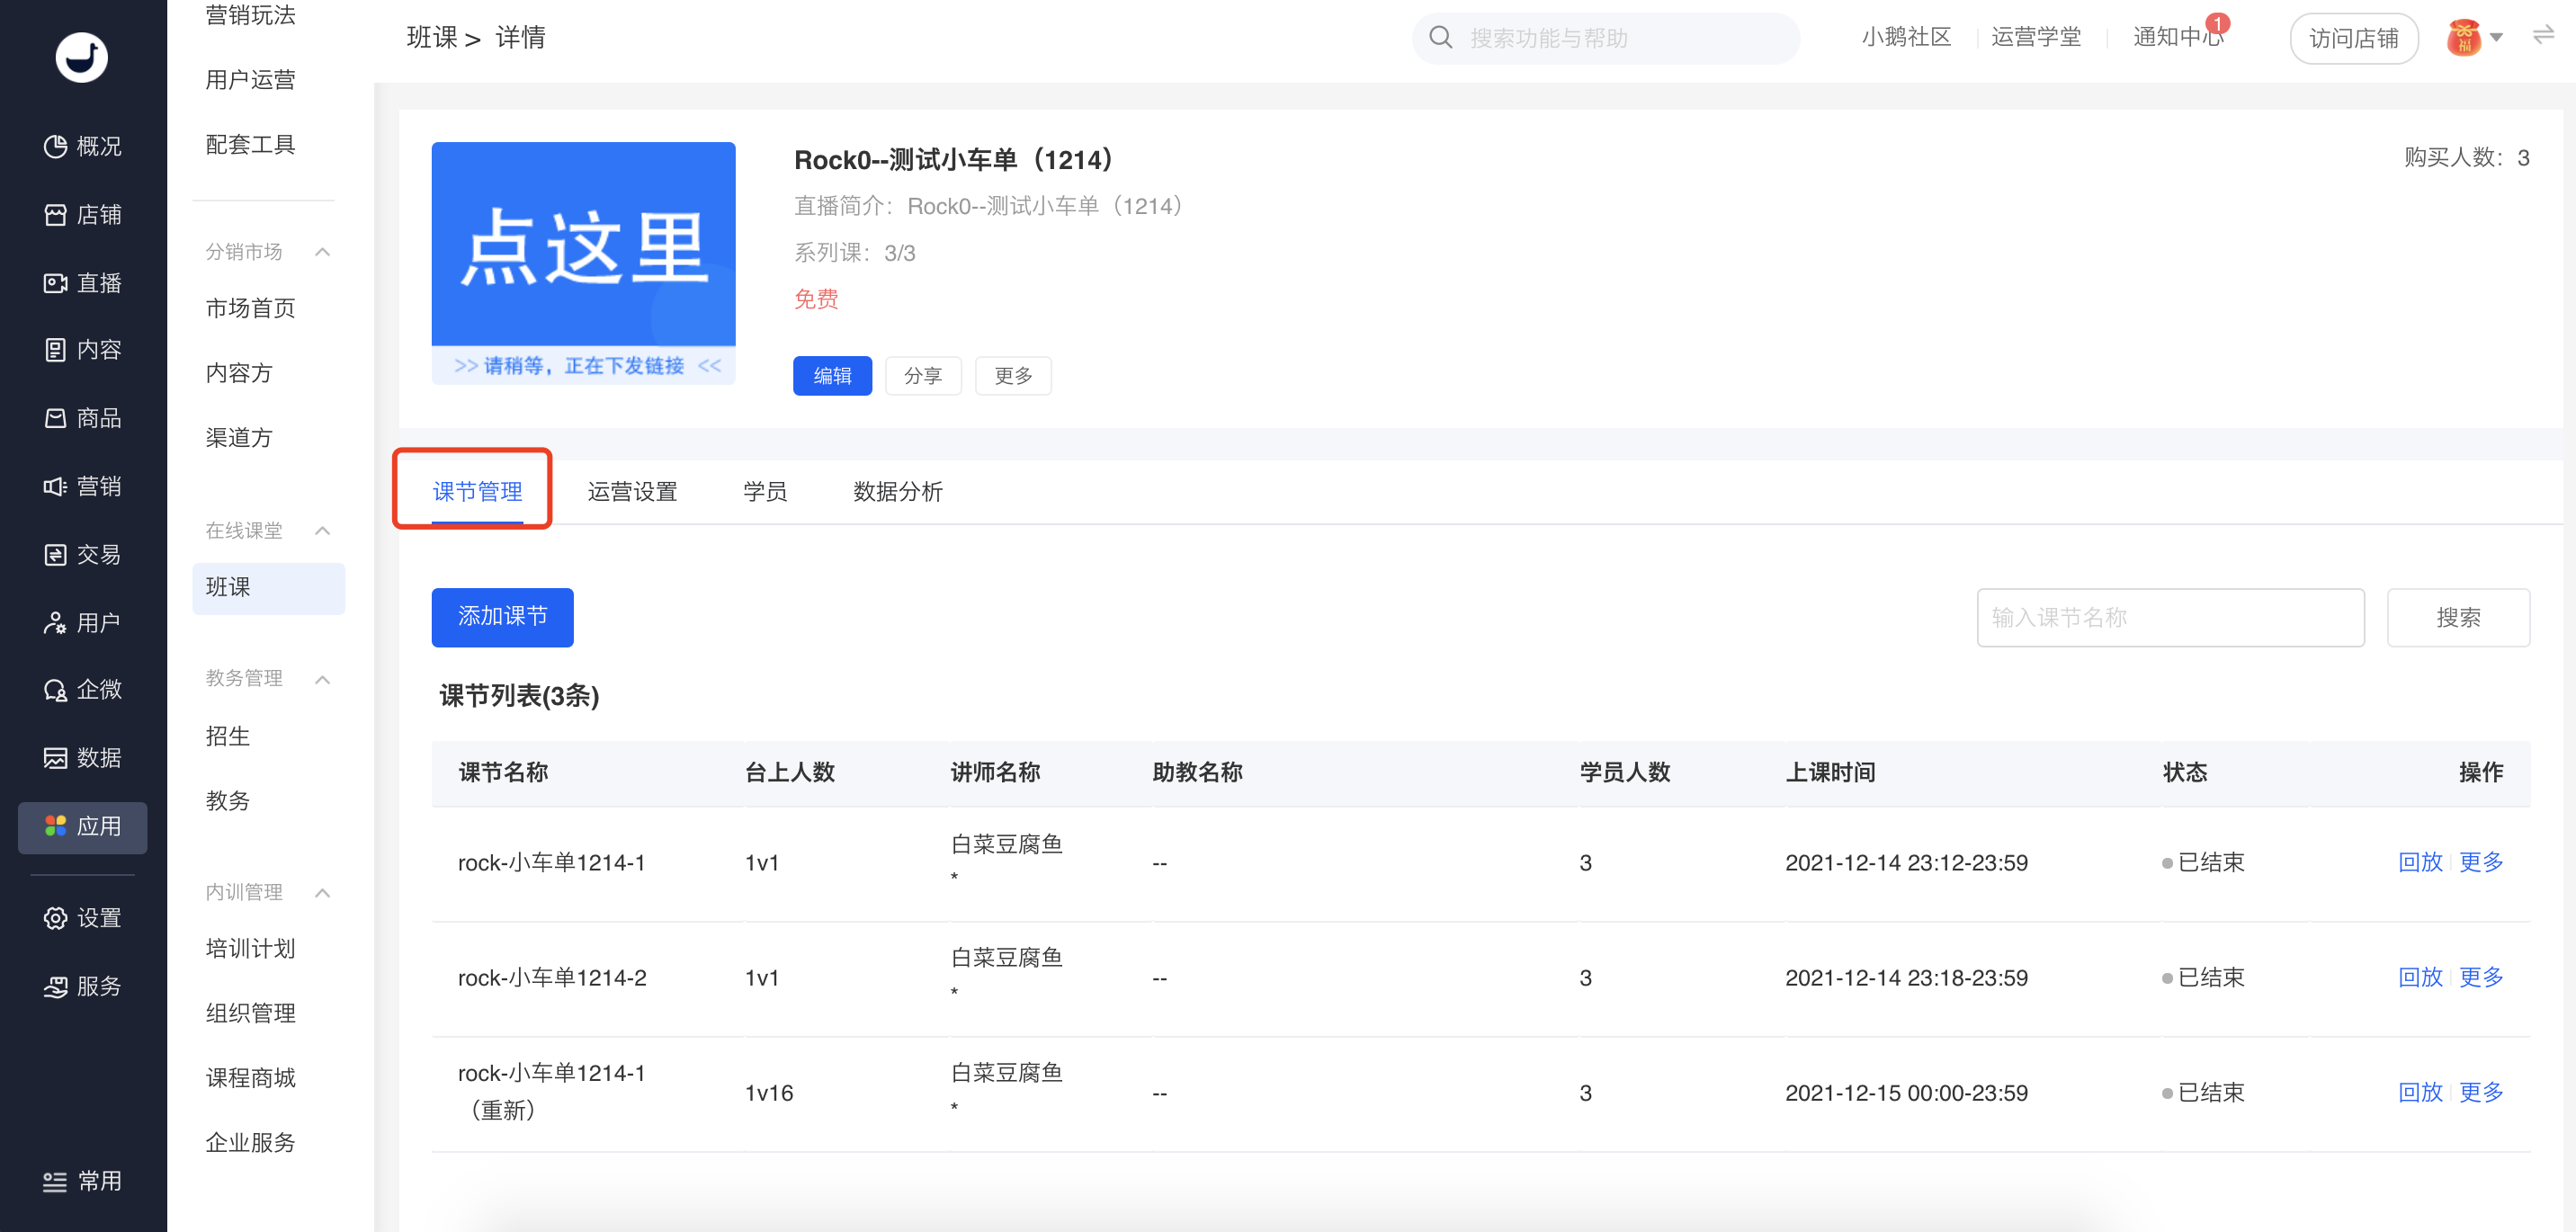2576x1232 pixels.
Task: Open the 概况 overview sidebar icon
Action: click(x=56, y=147)
